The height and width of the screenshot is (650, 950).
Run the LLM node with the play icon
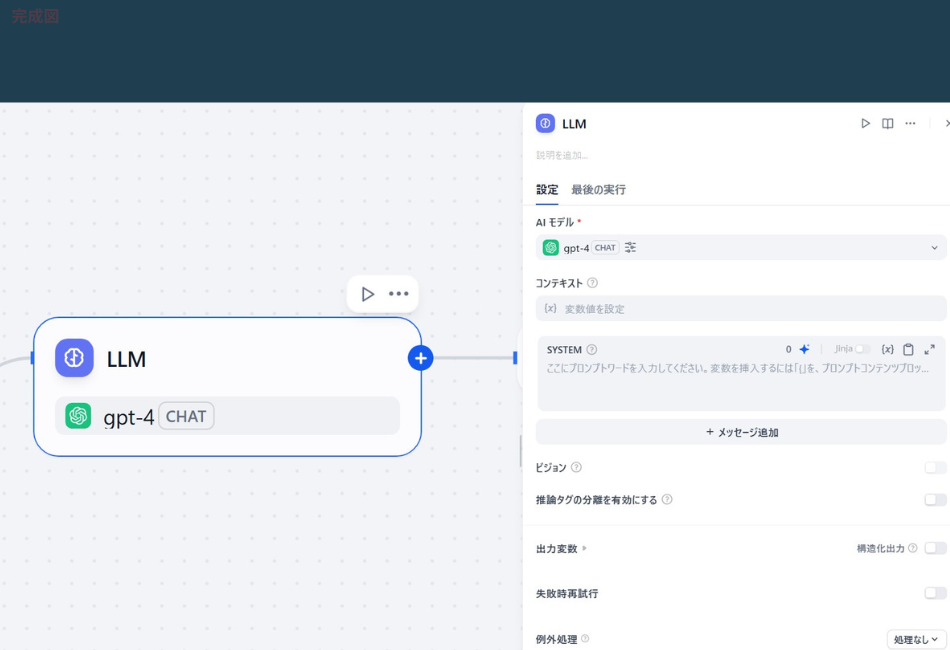[864, 123]
